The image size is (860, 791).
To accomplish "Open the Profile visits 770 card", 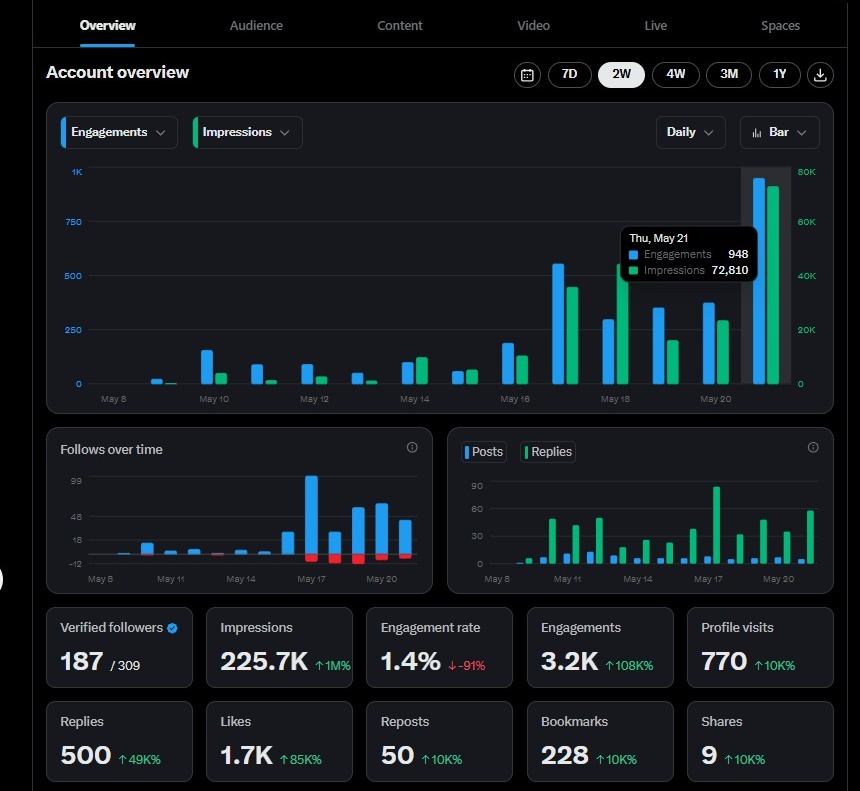I will [760, 647].
